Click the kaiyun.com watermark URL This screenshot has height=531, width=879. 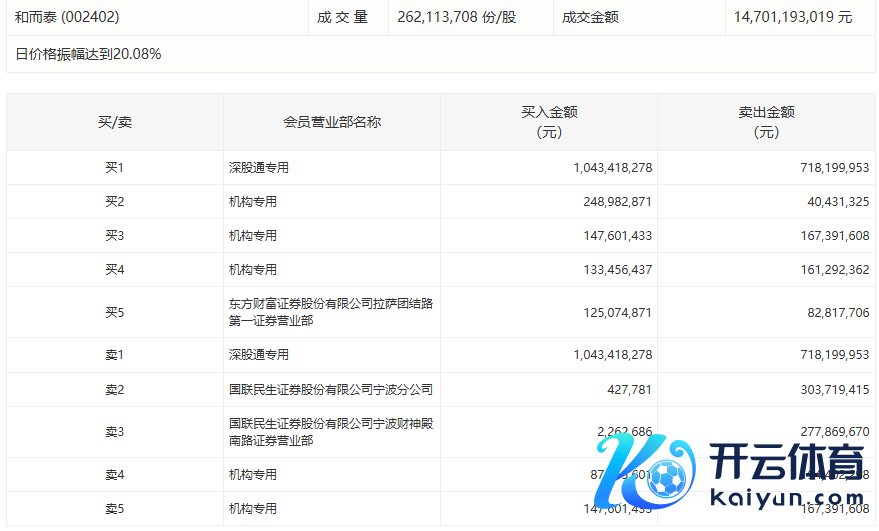(786, 497)
